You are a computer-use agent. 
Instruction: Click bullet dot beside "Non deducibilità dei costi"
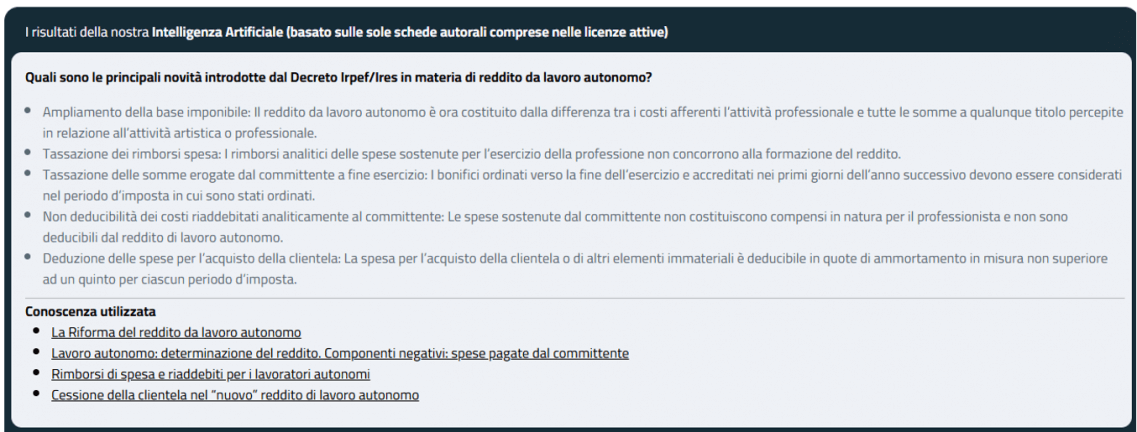click(29, 215)
